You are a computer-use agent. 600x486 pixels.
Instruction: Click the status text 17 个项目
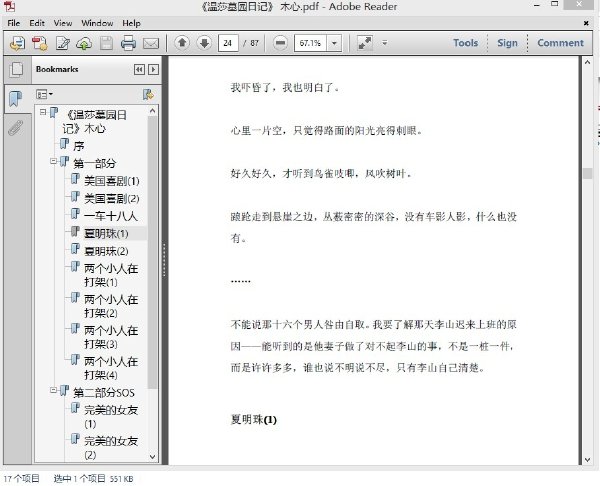pyautogui.click(x=22, y=478)
